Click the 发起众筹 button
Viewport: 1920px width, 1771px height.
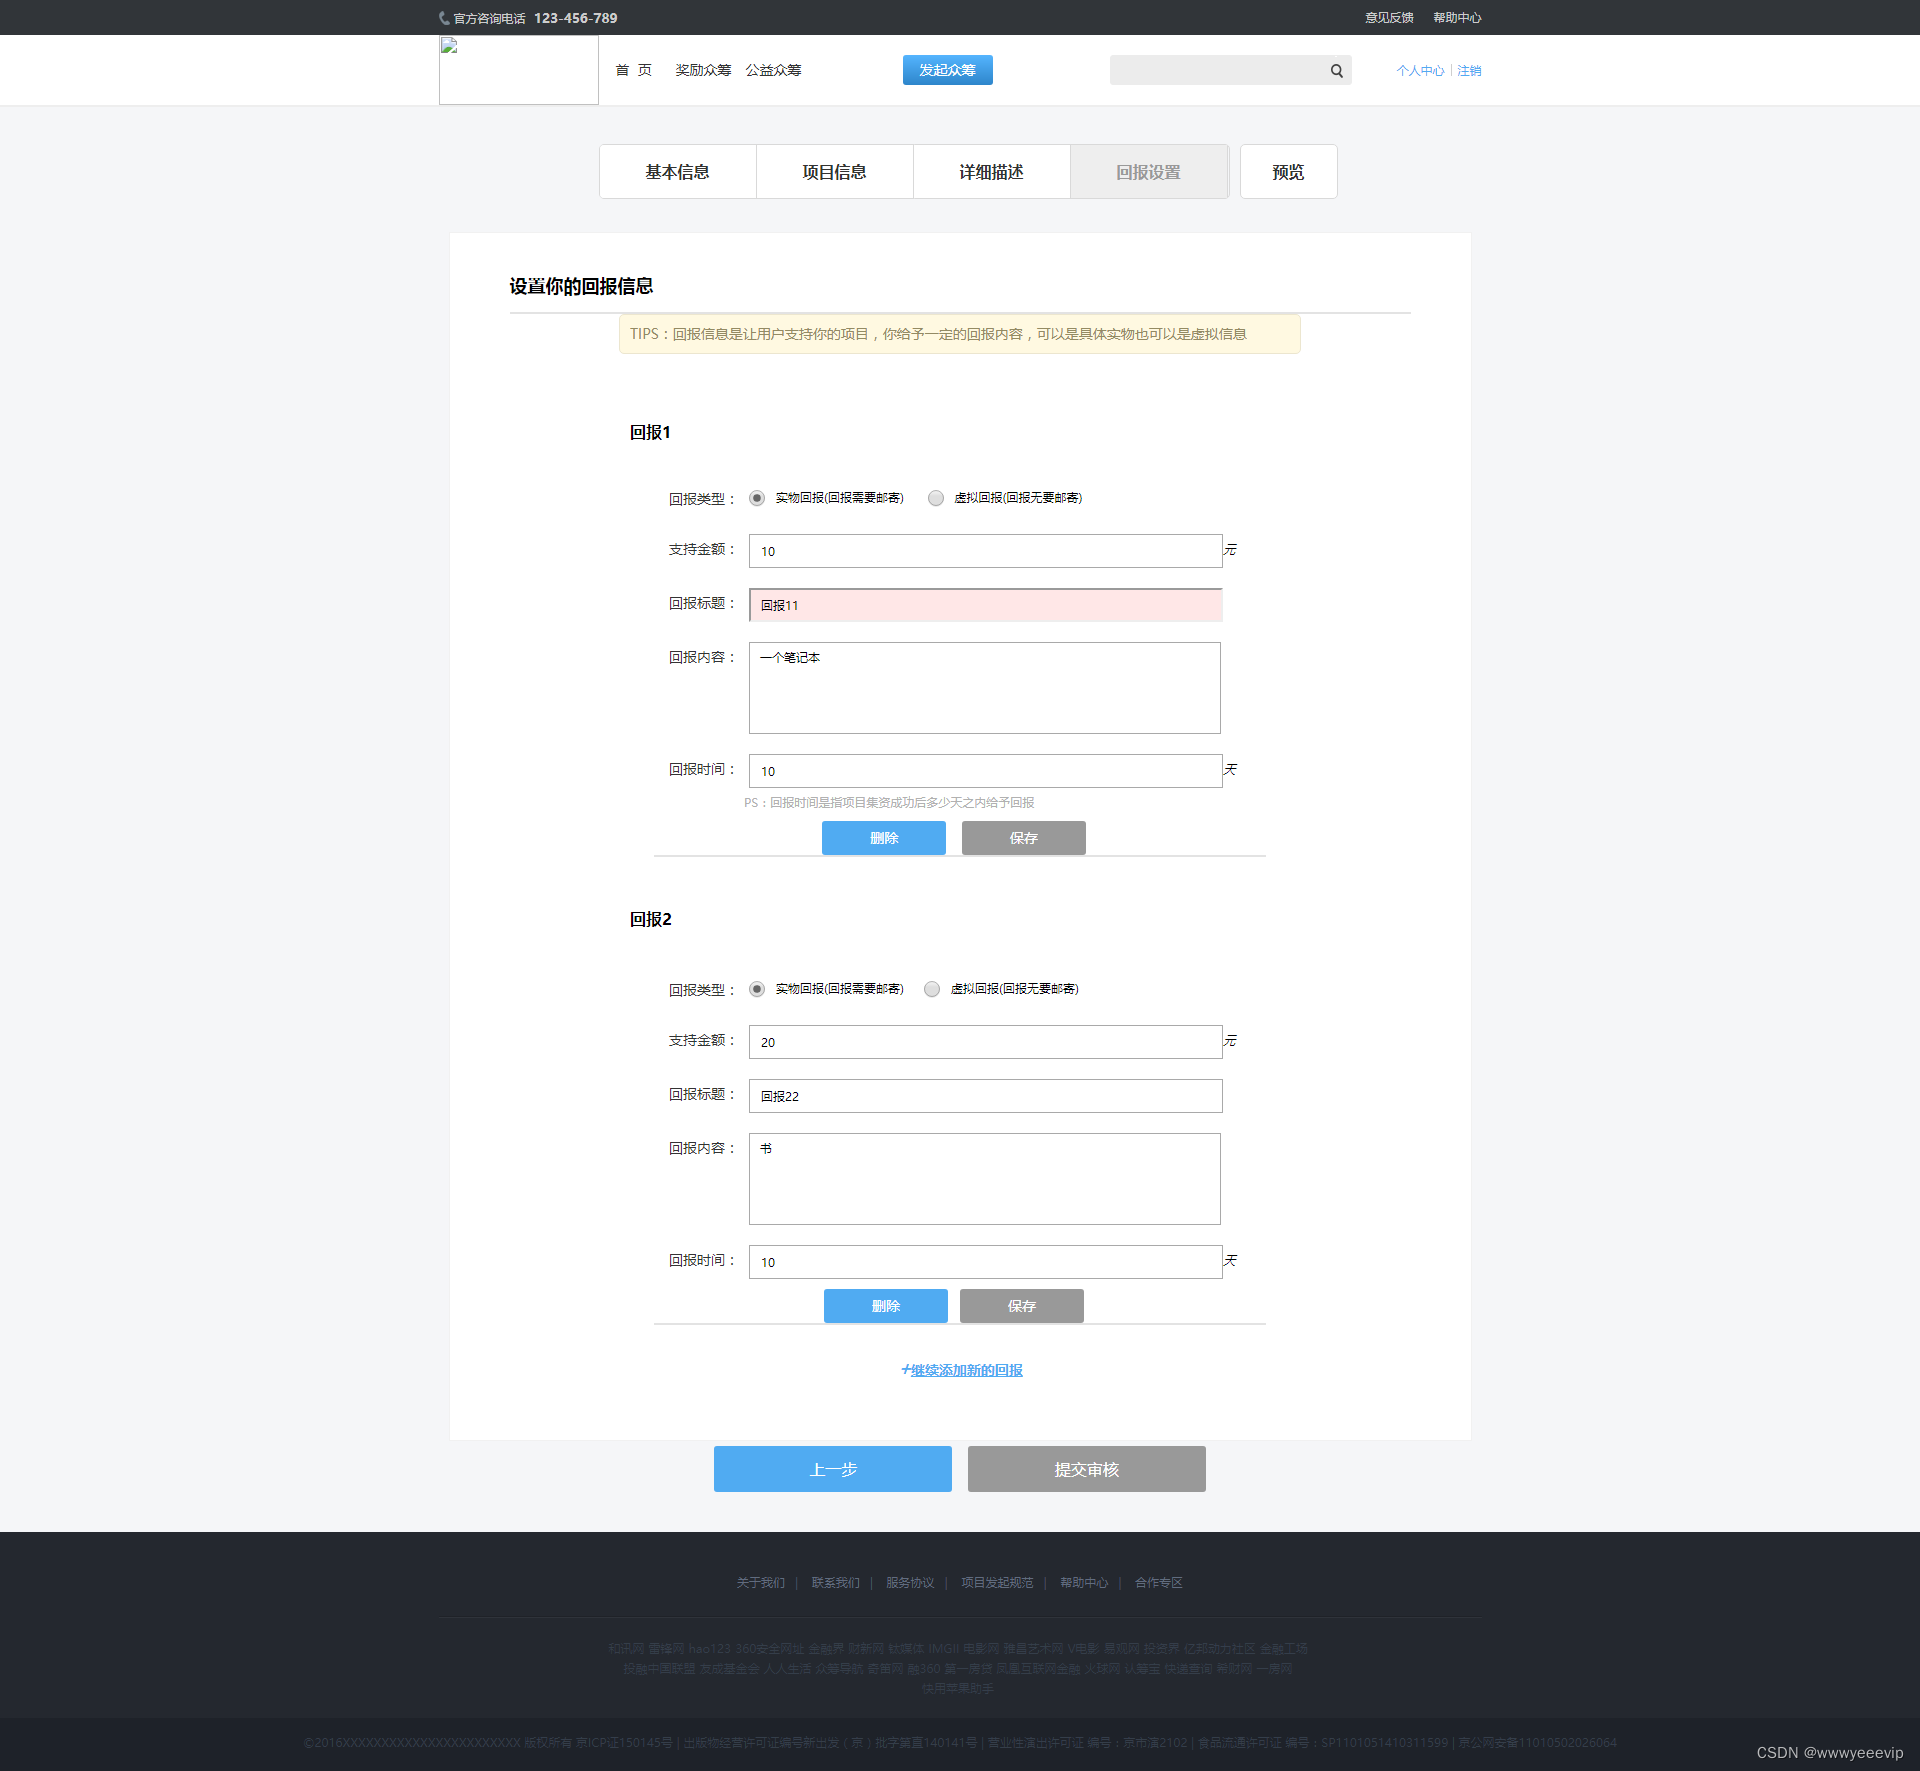coord(948,70)
